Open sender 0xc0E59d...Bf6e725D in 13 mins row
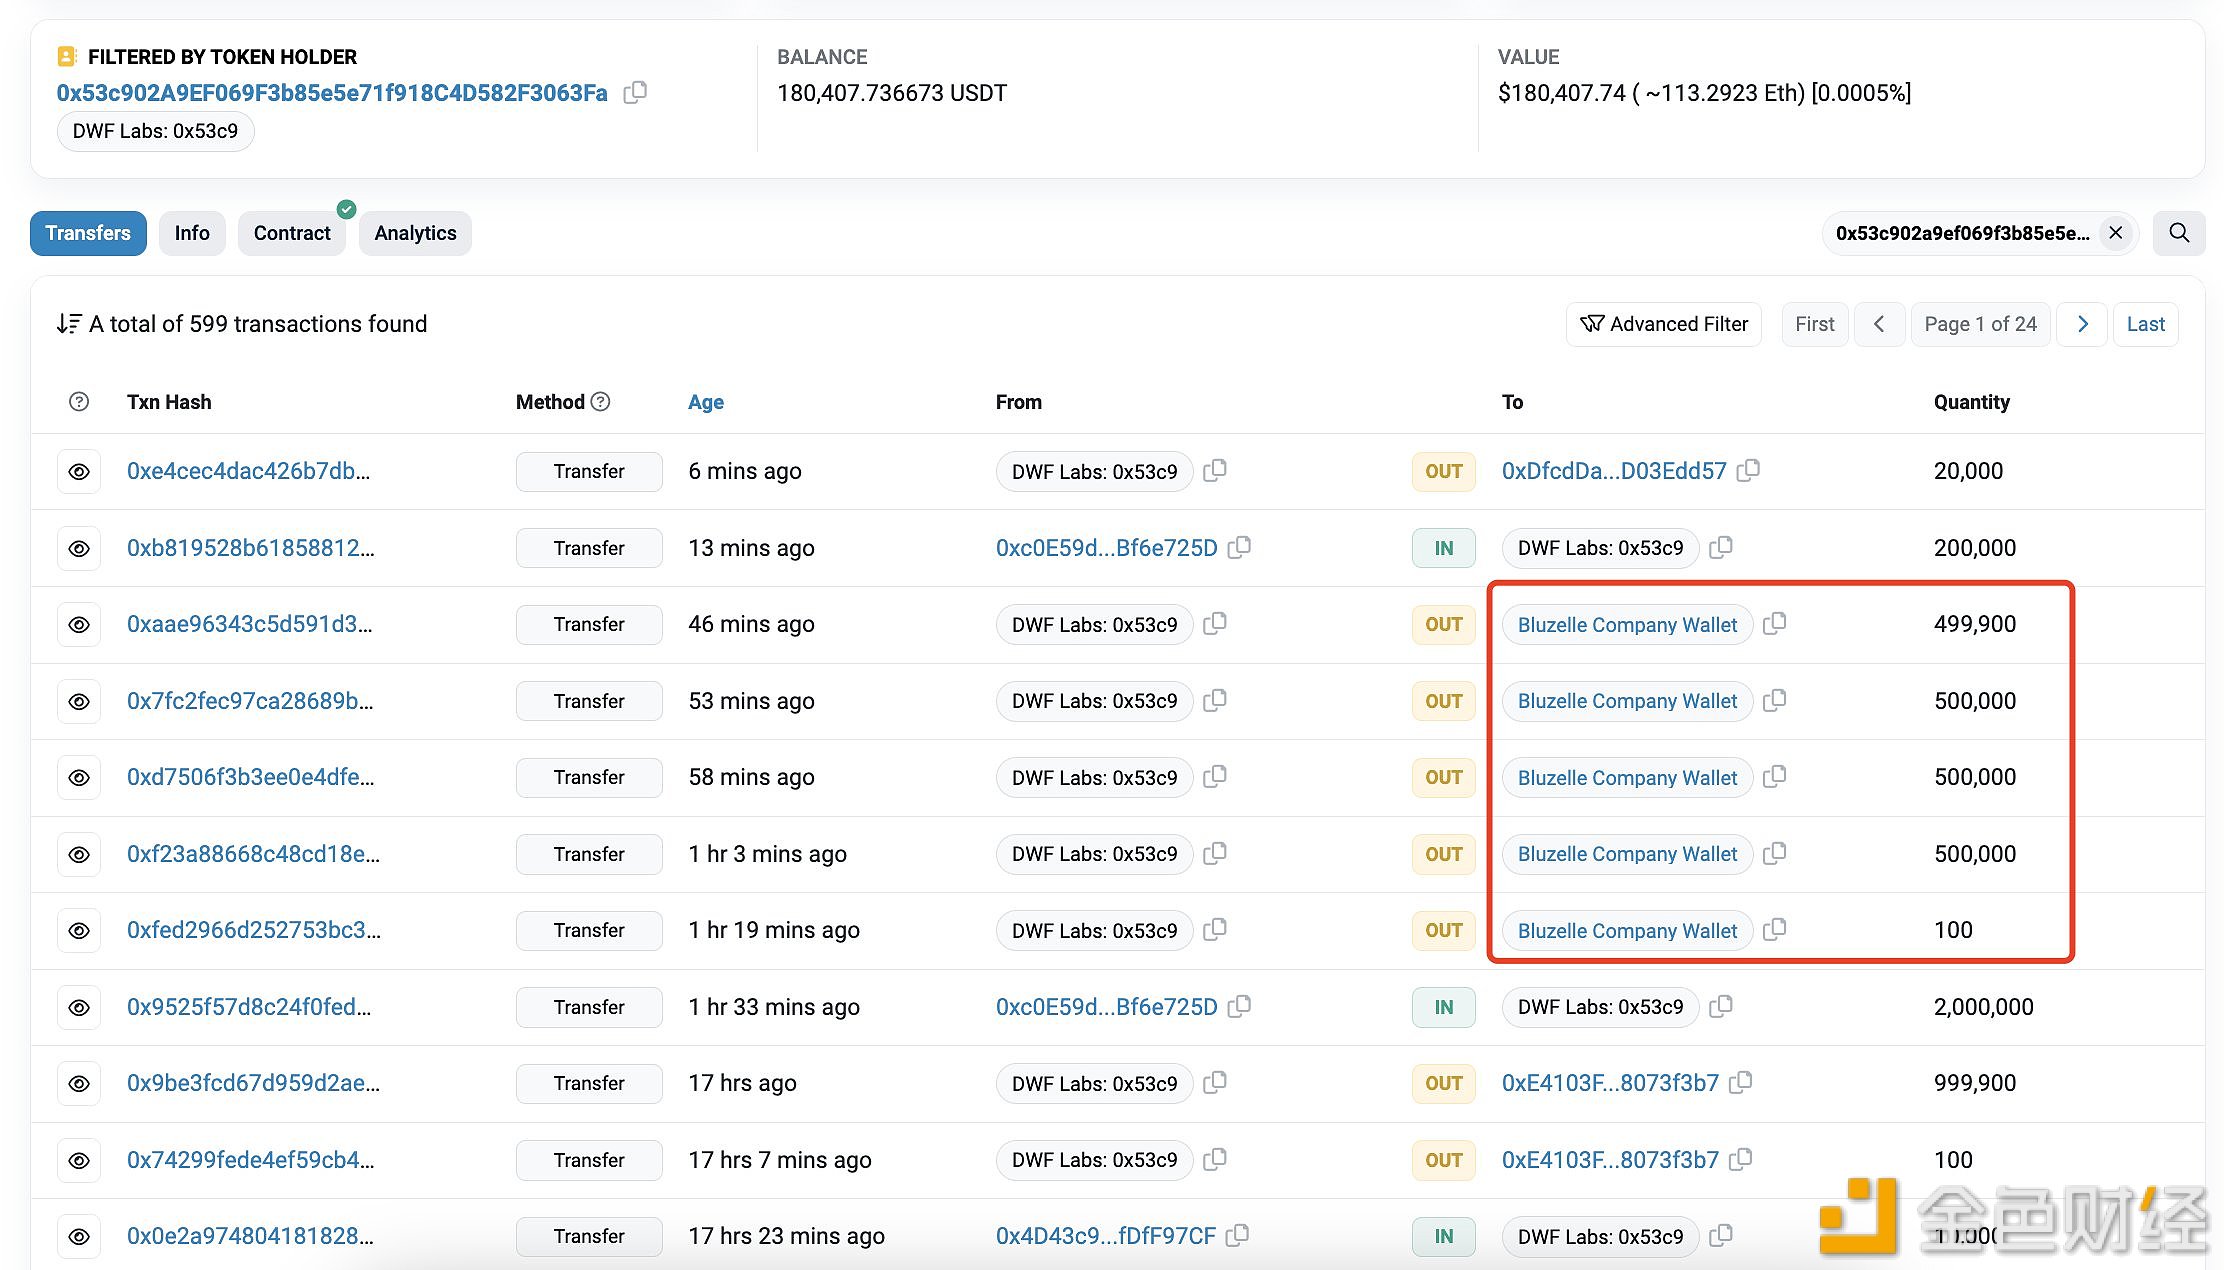 tap(1107, 548)
